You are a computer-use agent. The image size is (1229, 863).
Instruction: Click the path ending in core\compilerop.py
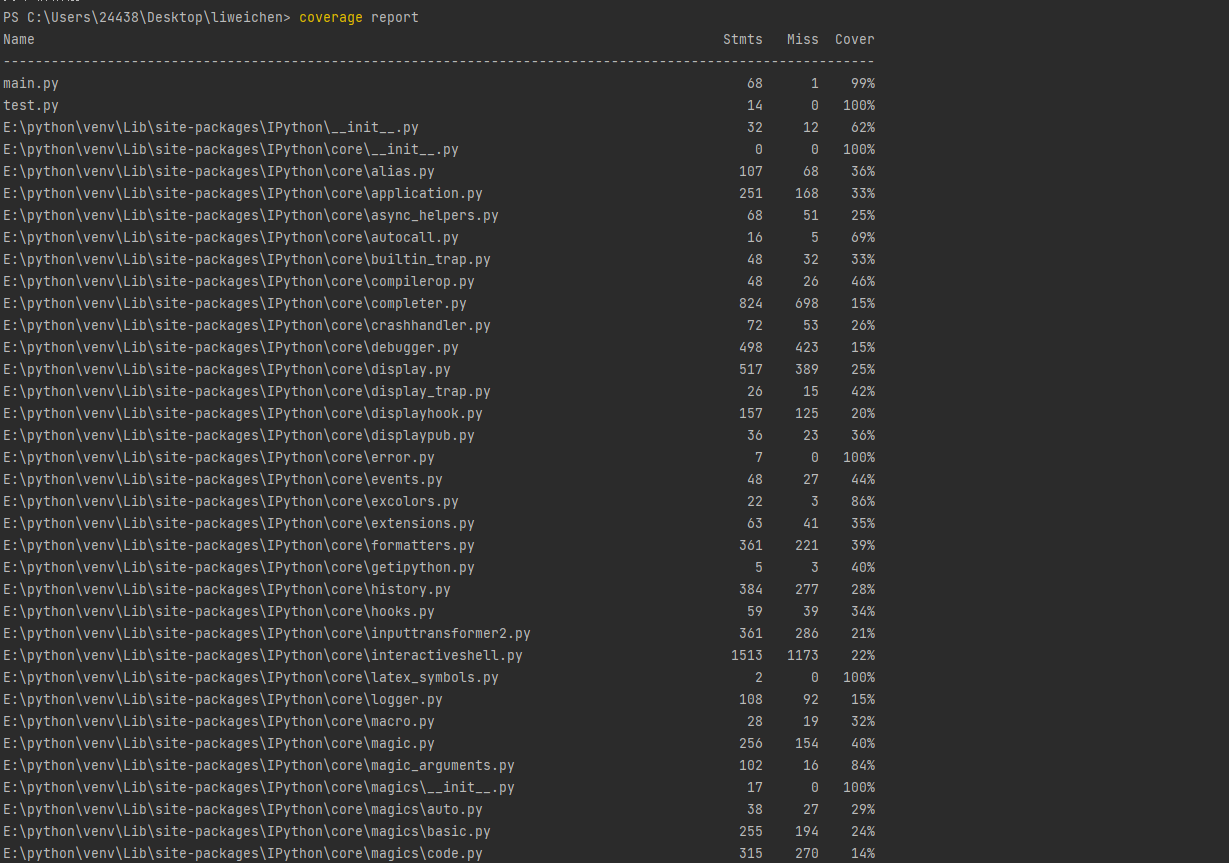click(239, 282)
